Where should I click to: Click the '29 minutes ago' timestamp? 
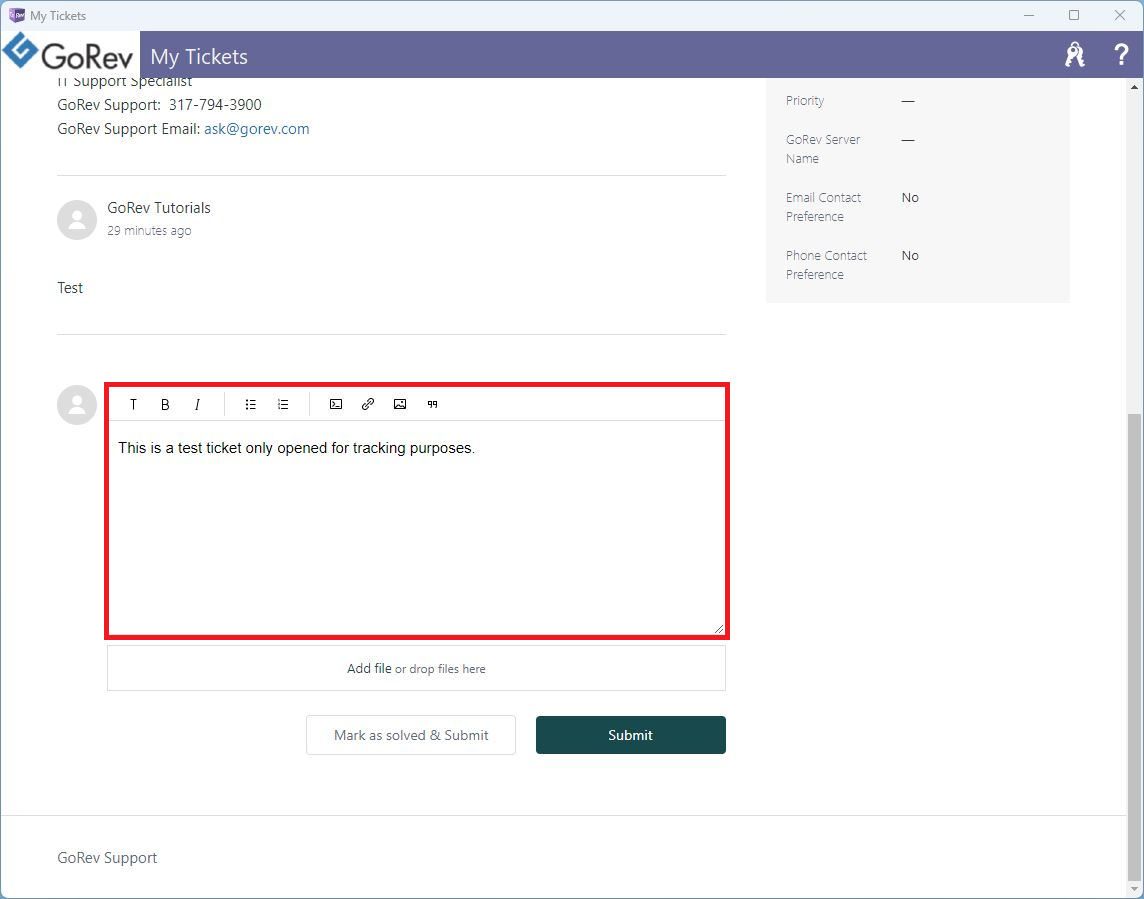(150, 231)
